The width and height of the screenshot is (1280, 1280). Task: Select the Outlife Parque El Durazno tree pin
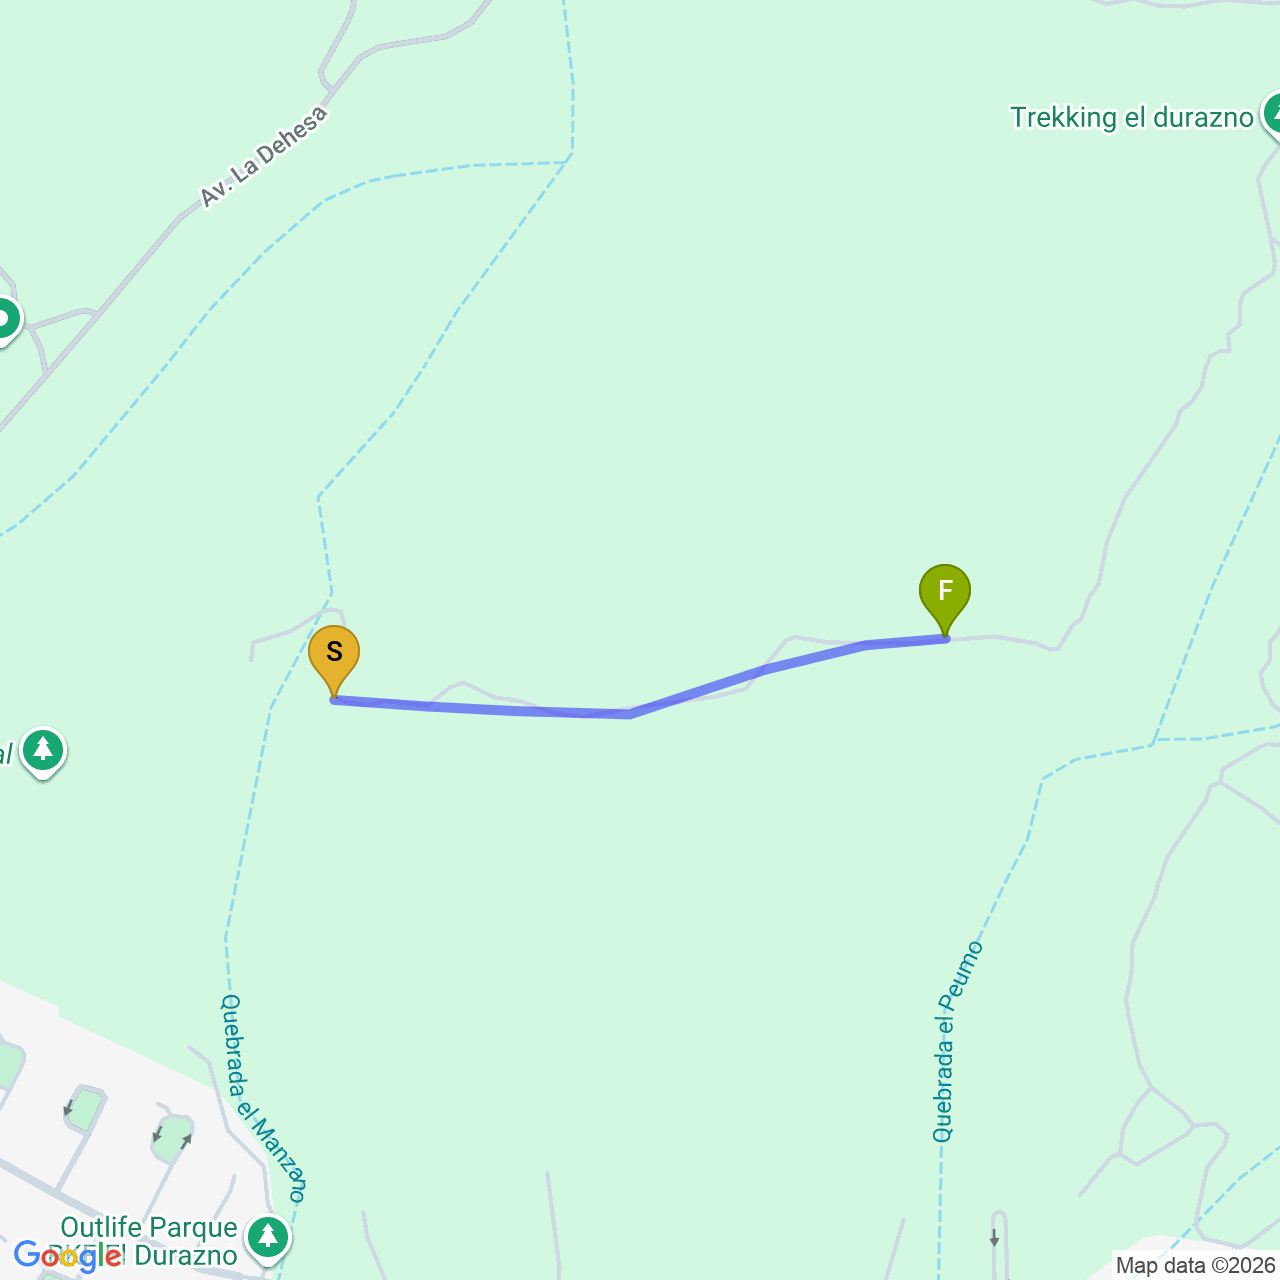point(268,1237)
